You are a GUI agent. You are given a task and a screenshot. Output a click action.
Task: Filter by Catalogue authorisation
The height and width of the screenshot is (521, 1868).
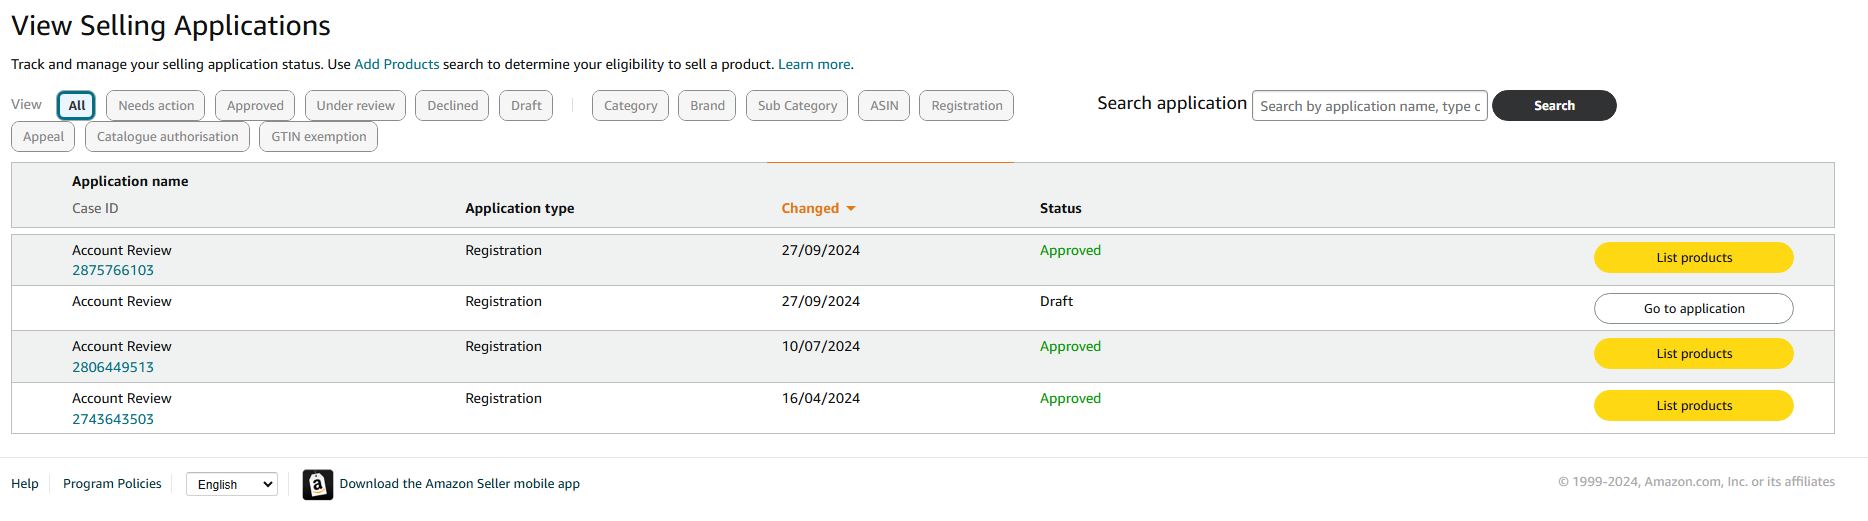pyautogui.click(x=167, y=137)
